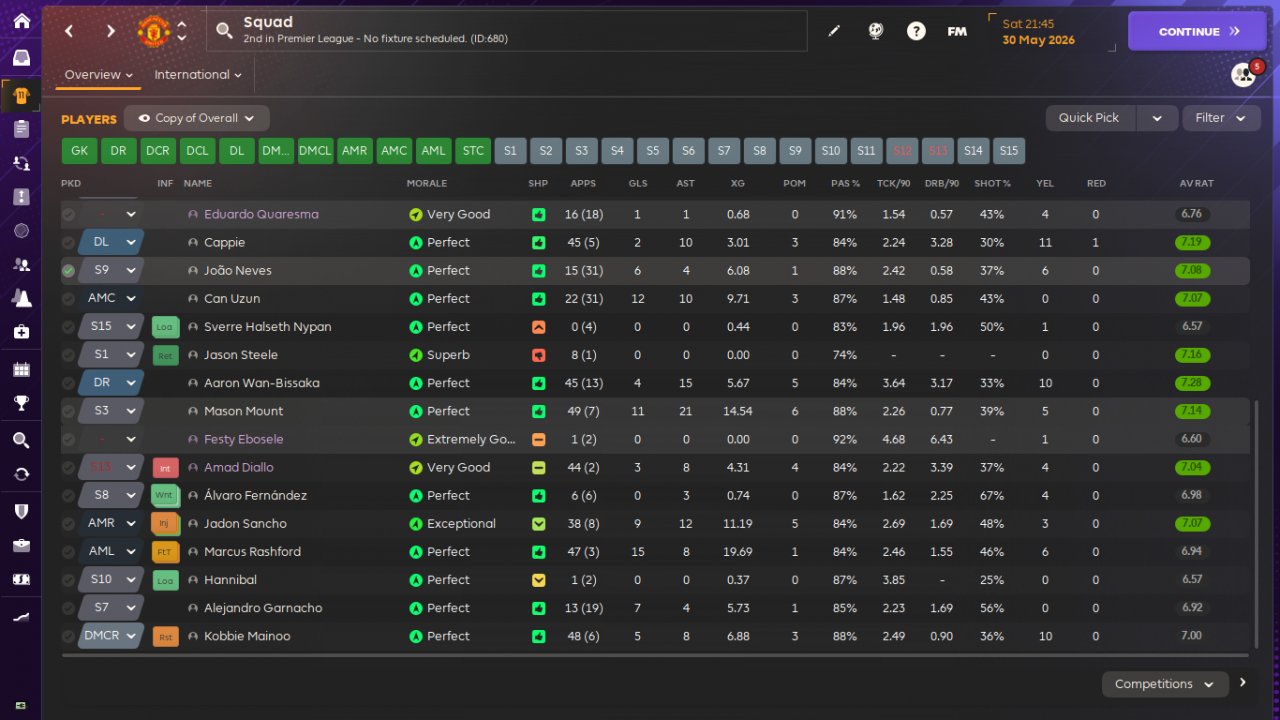
Task: Select the S1 substitute slot
Action: coord(510,151)
